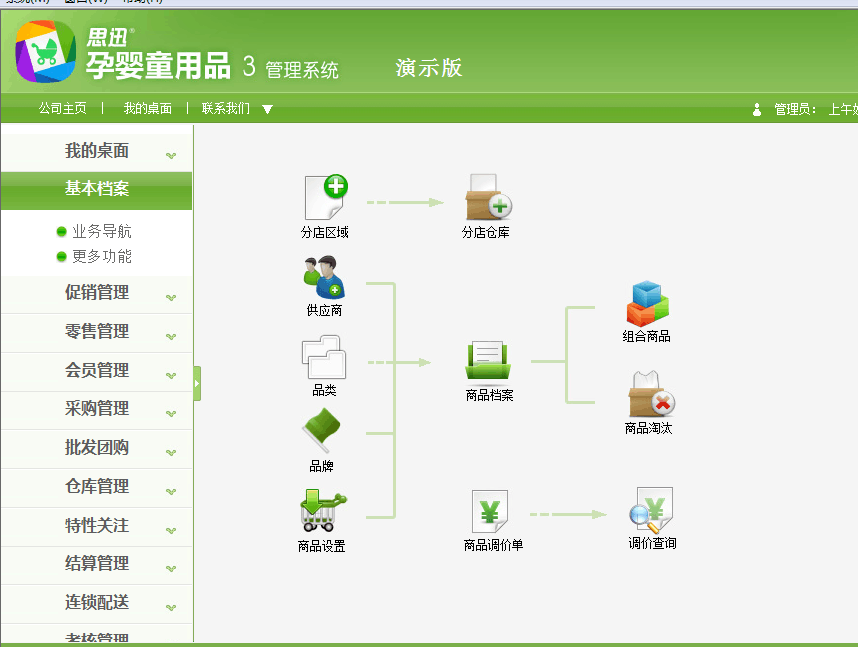The height and width of the screenshot is (647, 858).
Task: Go to 公司主页 link
Action: [x=62, y=108]
